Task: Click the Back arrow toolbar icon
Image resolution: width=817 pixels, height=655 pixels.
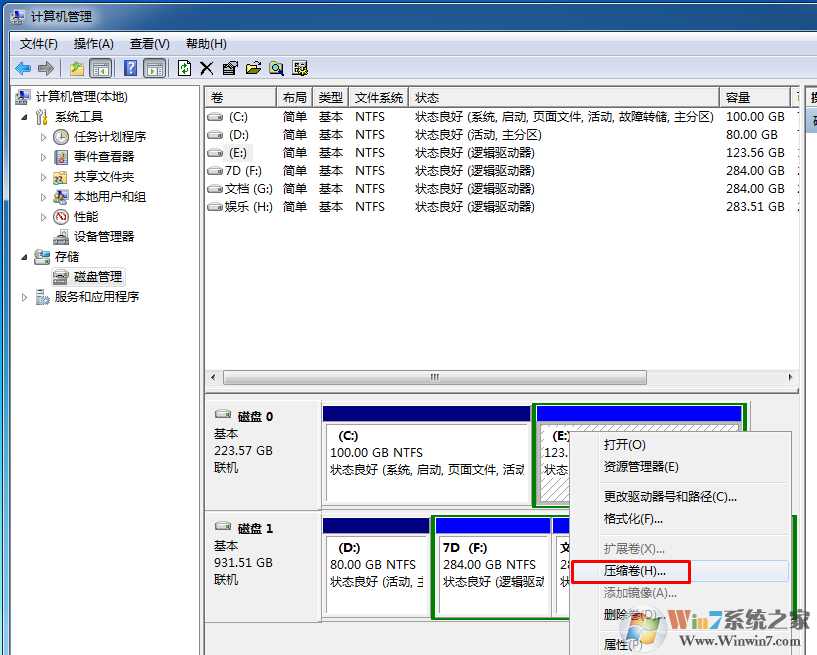Action: coord(23,68)
